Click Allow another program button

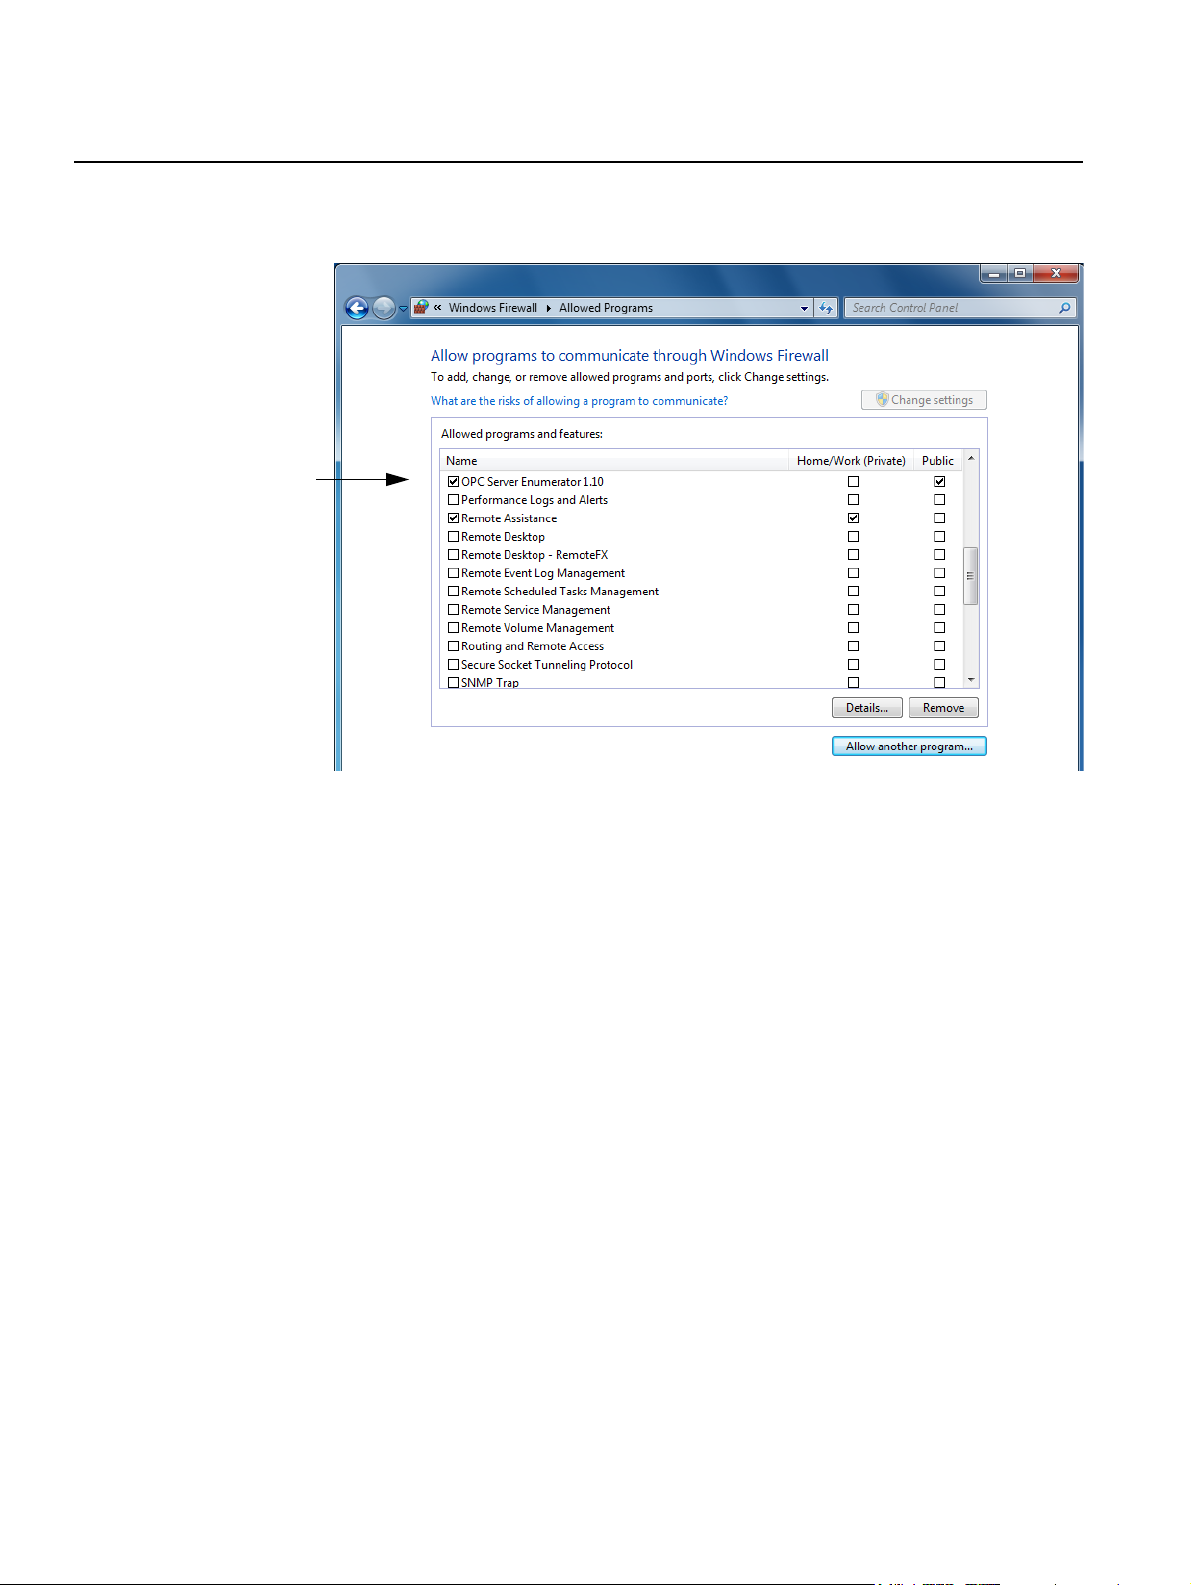[909, 746]
